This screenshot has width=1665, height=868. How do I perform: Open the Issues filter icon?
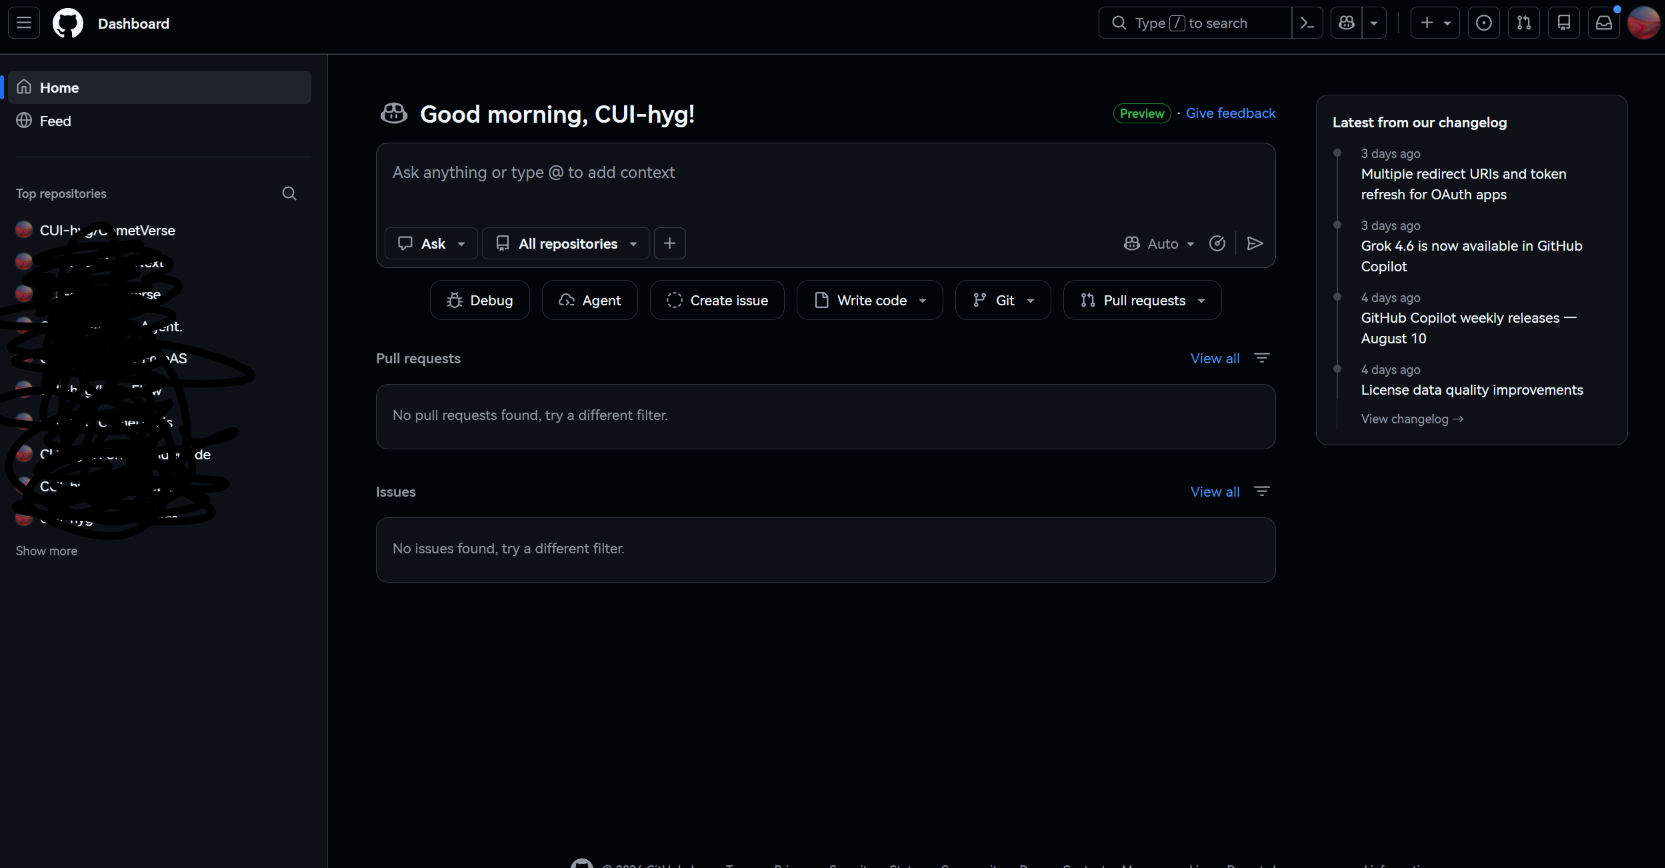point(1262,491)
